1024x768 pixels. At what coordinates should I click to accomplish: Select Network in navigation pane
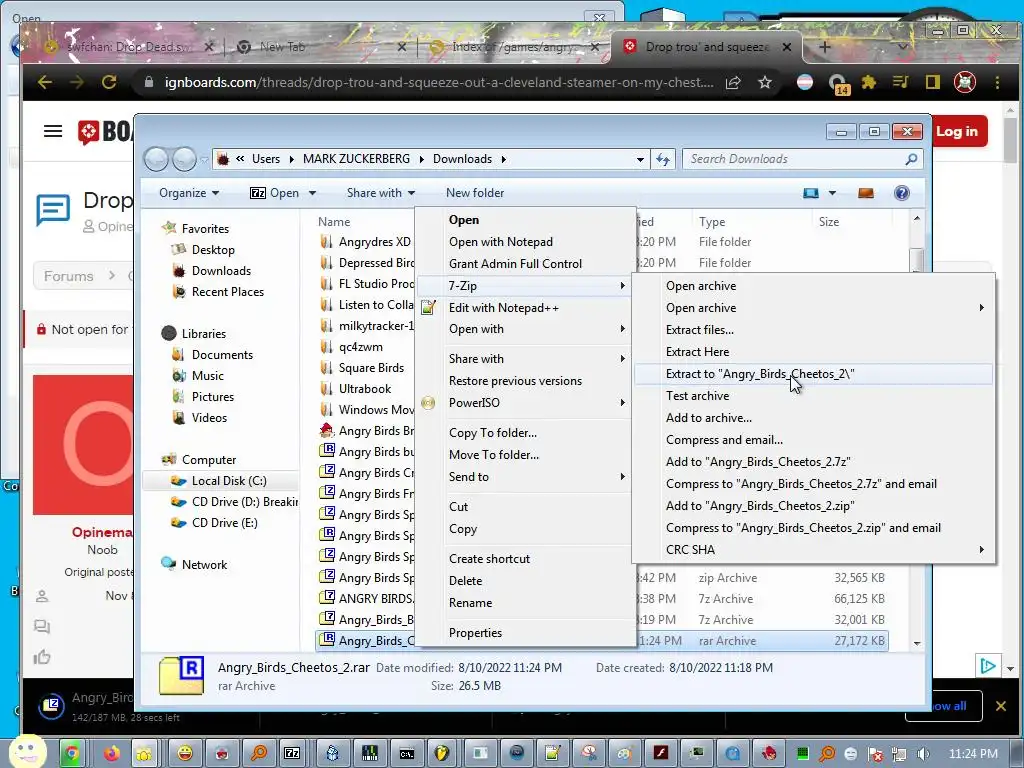tap(204, 565)
